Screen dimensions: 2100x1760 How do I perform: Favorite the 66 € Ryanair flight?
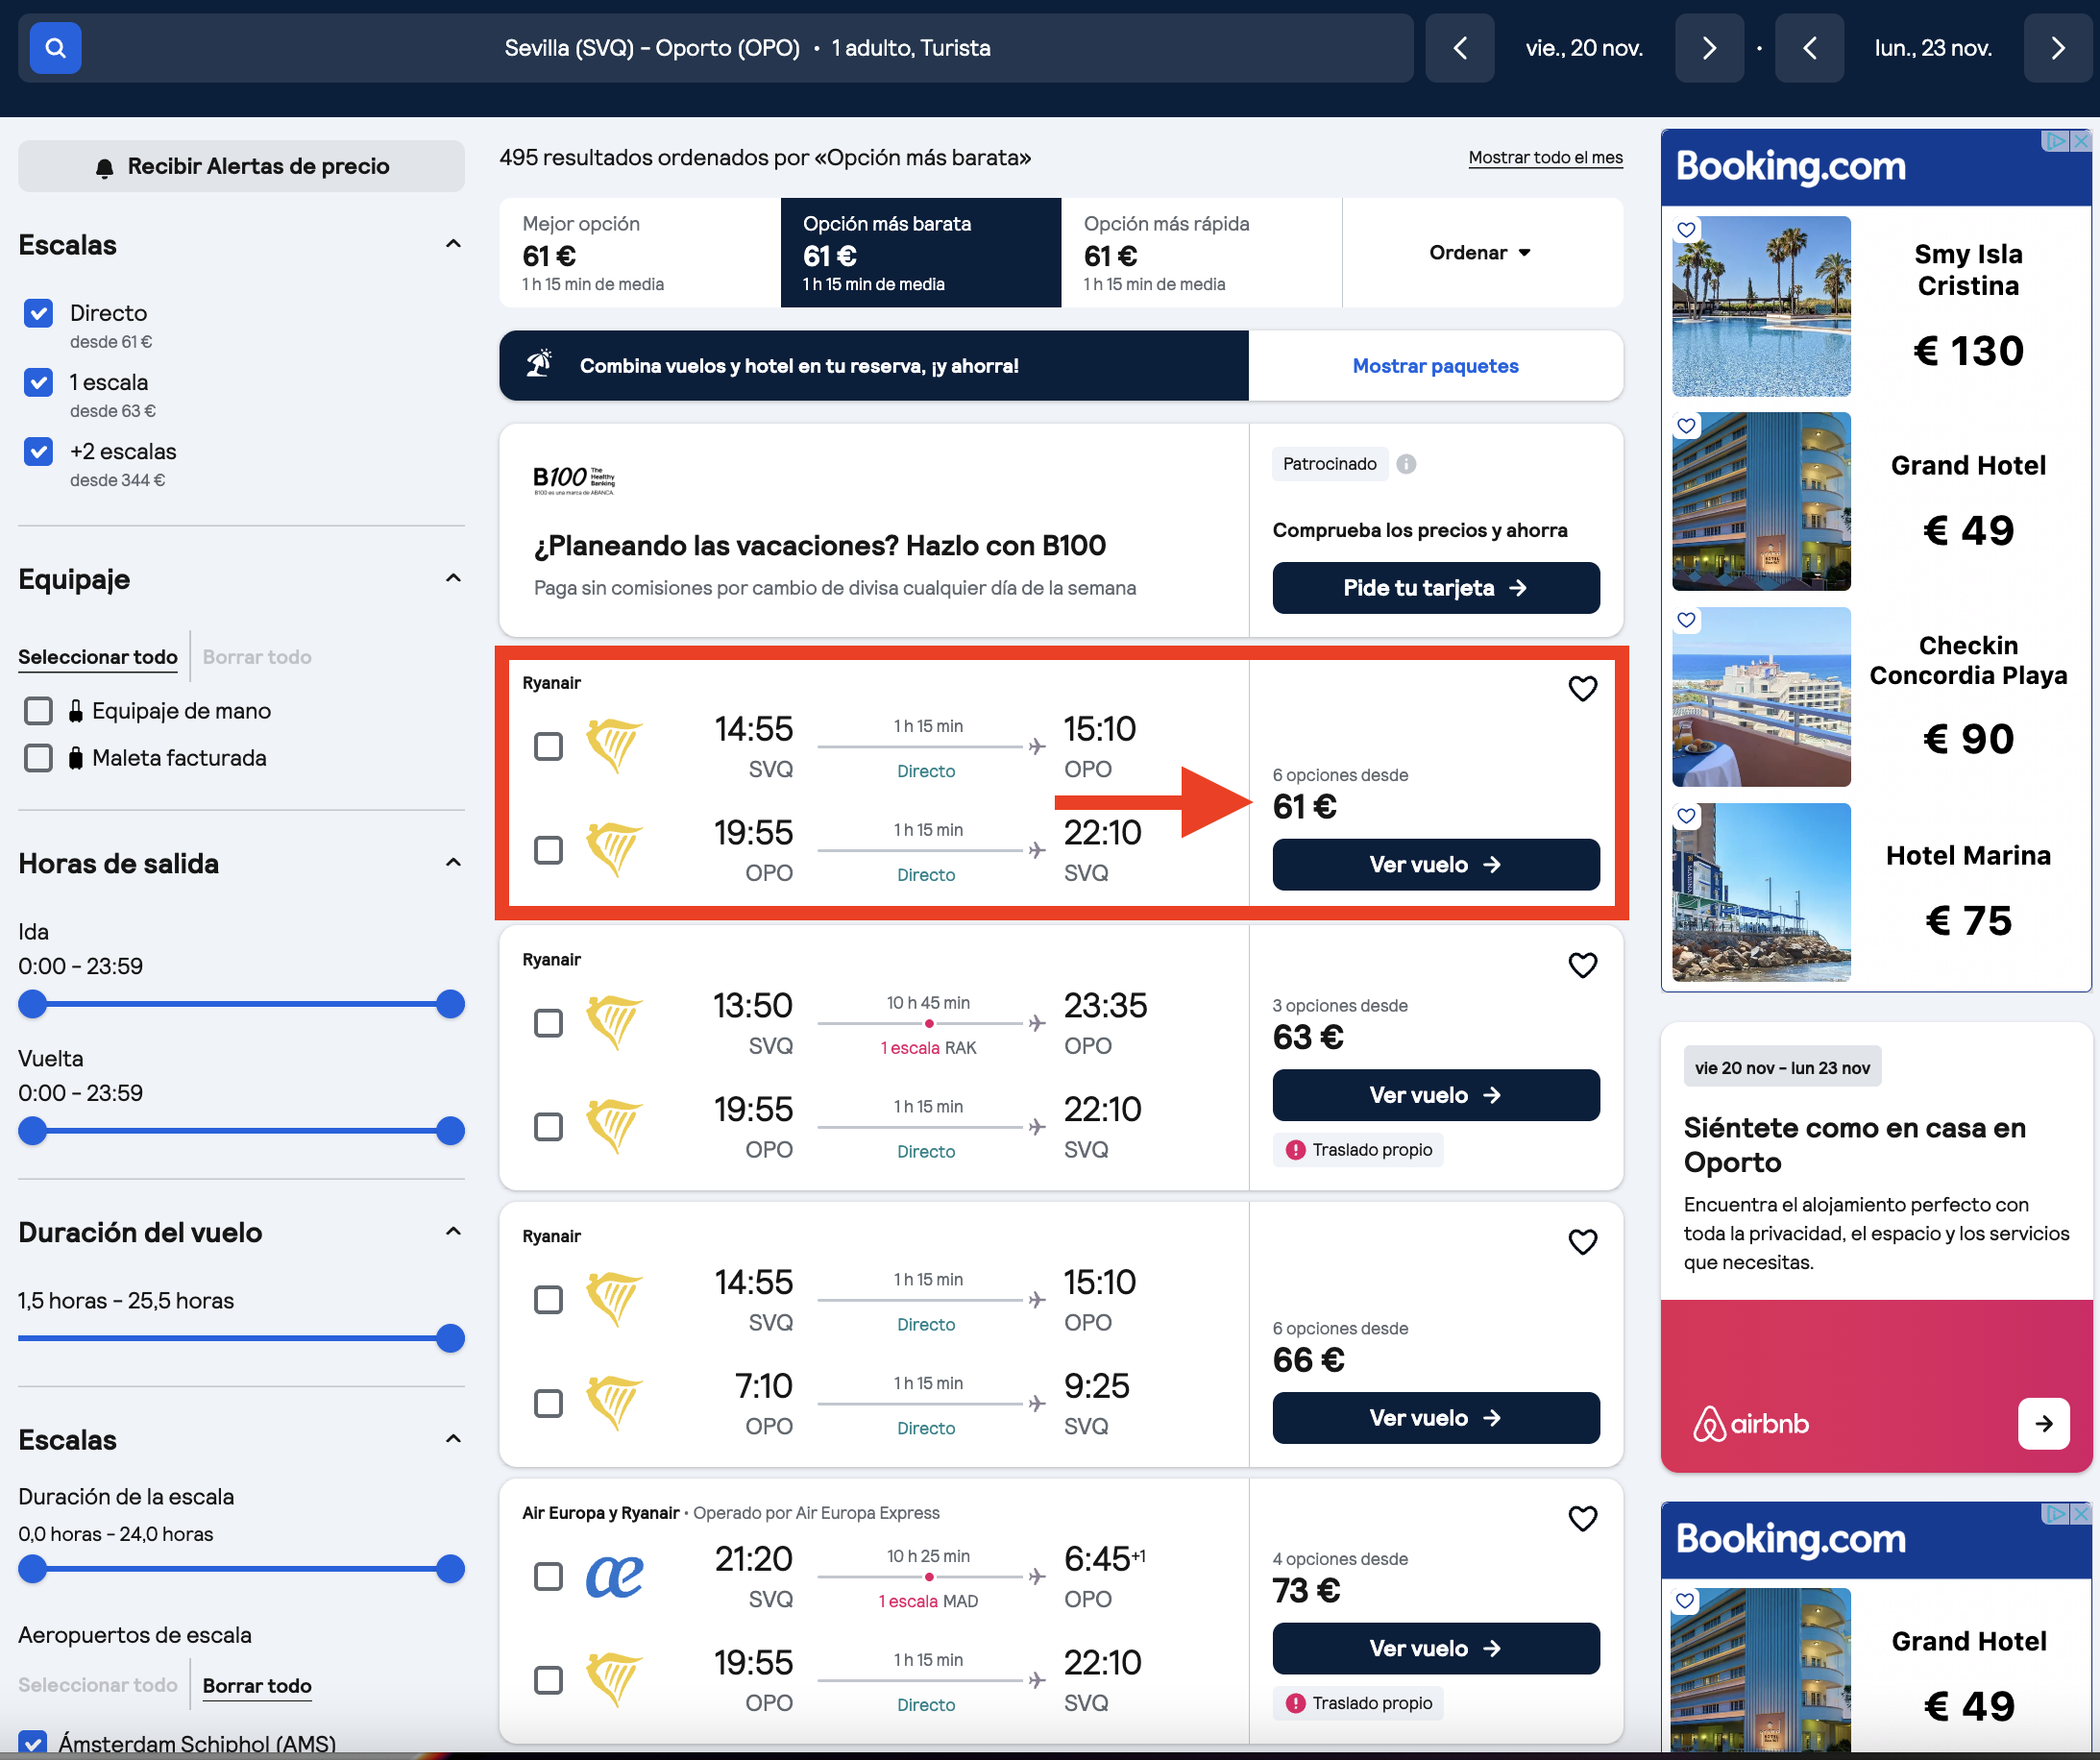pyautogui.click(x=1582, y=1242)
